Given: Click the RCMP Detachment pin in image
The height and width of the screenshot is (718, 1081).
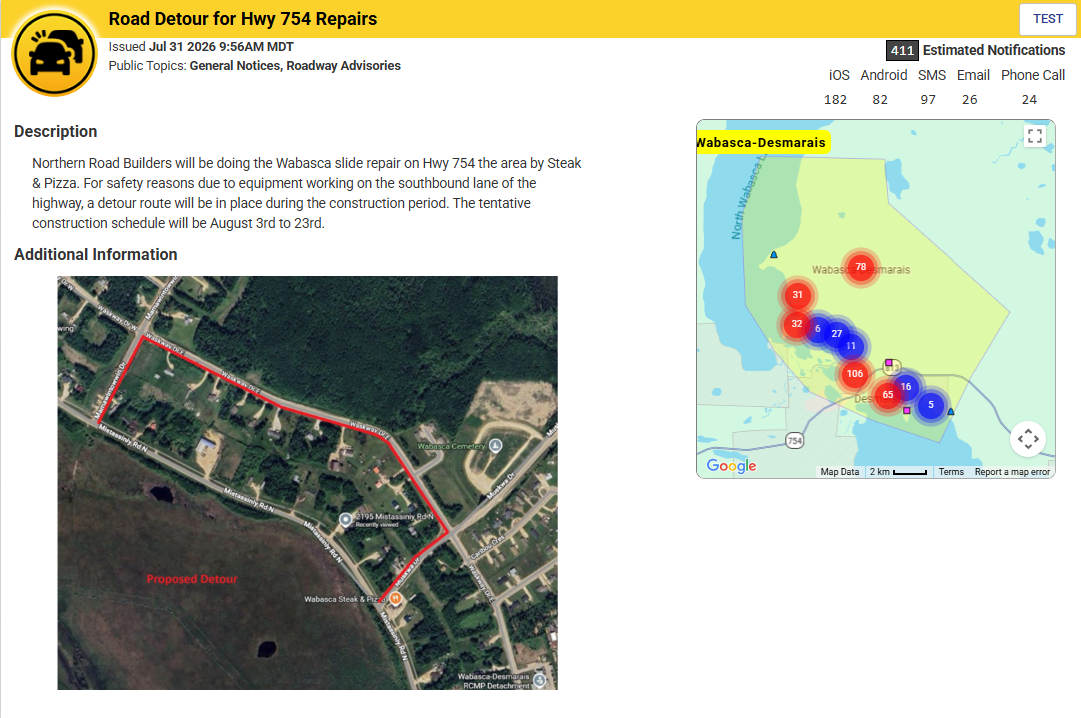Looking at the screenshot, I should [x=539, y=681].
